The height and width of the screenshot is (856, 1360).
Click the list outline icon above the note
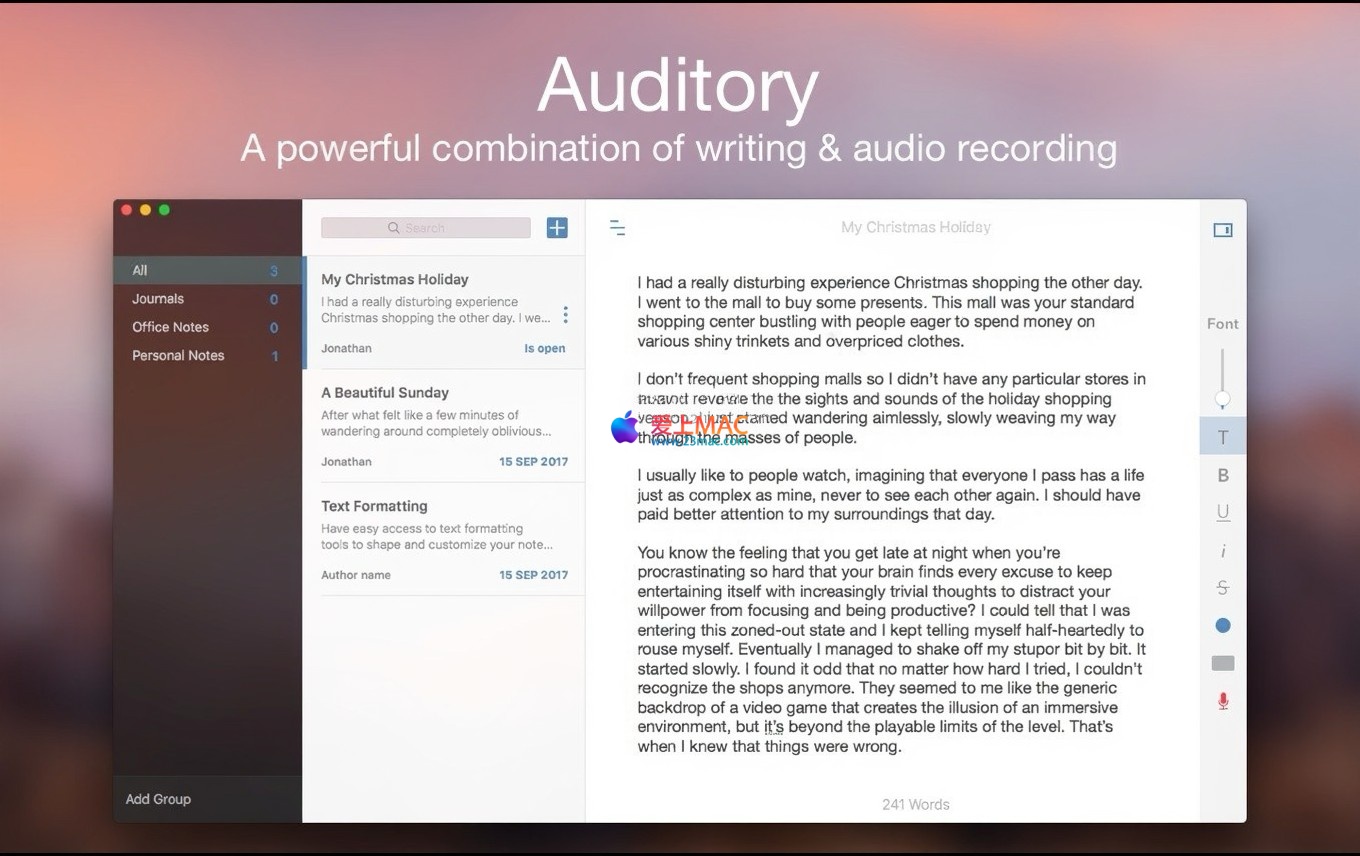617,228
